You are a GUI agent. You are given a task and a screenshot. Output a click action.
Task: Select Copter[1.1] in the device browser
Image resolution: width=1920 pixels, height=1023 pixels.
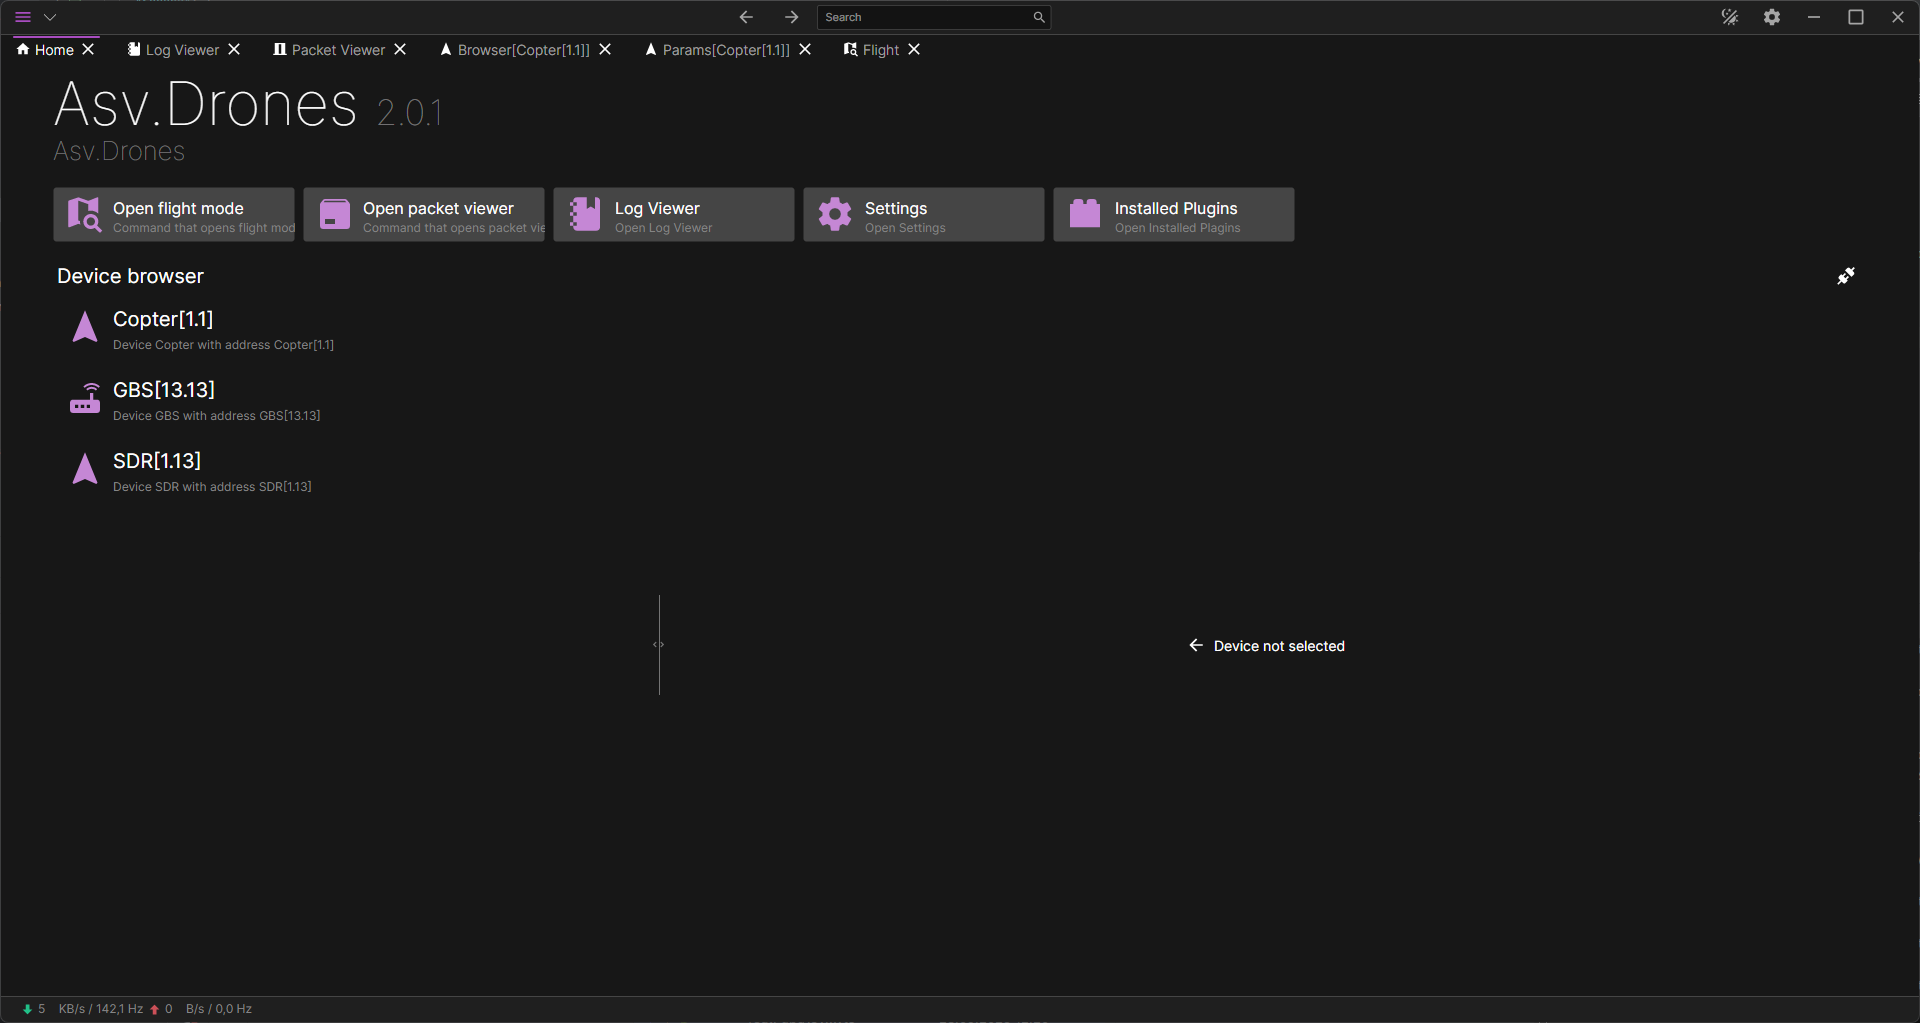click(x=163, y=320)
